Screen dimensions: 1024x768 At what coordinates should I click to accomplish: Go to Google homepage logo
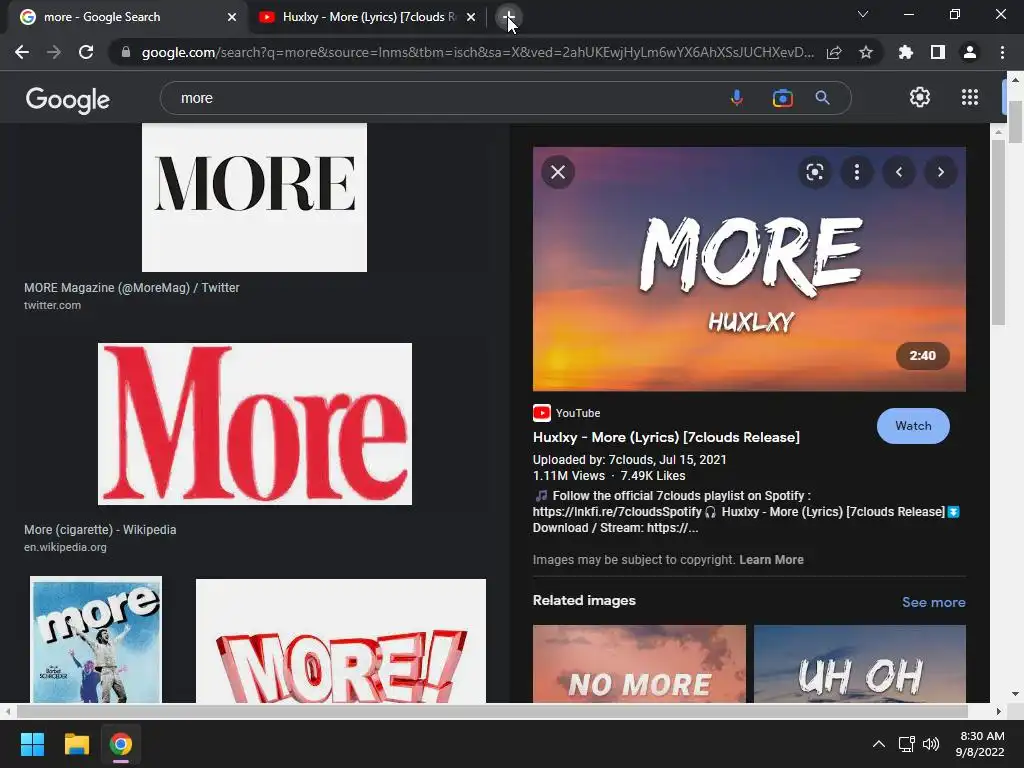tap(68, 99)
